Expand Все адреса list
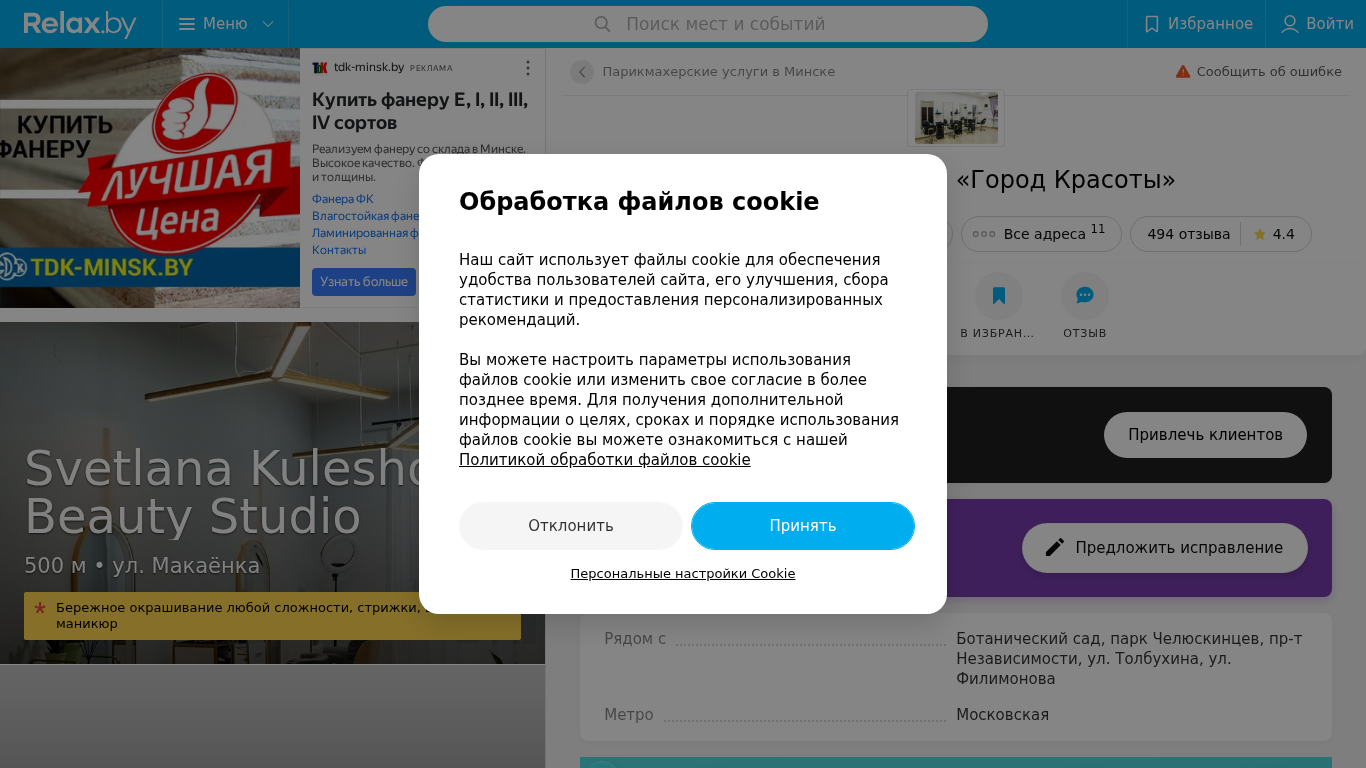This screenshot has height=768, width=1366. [1042, 234]
